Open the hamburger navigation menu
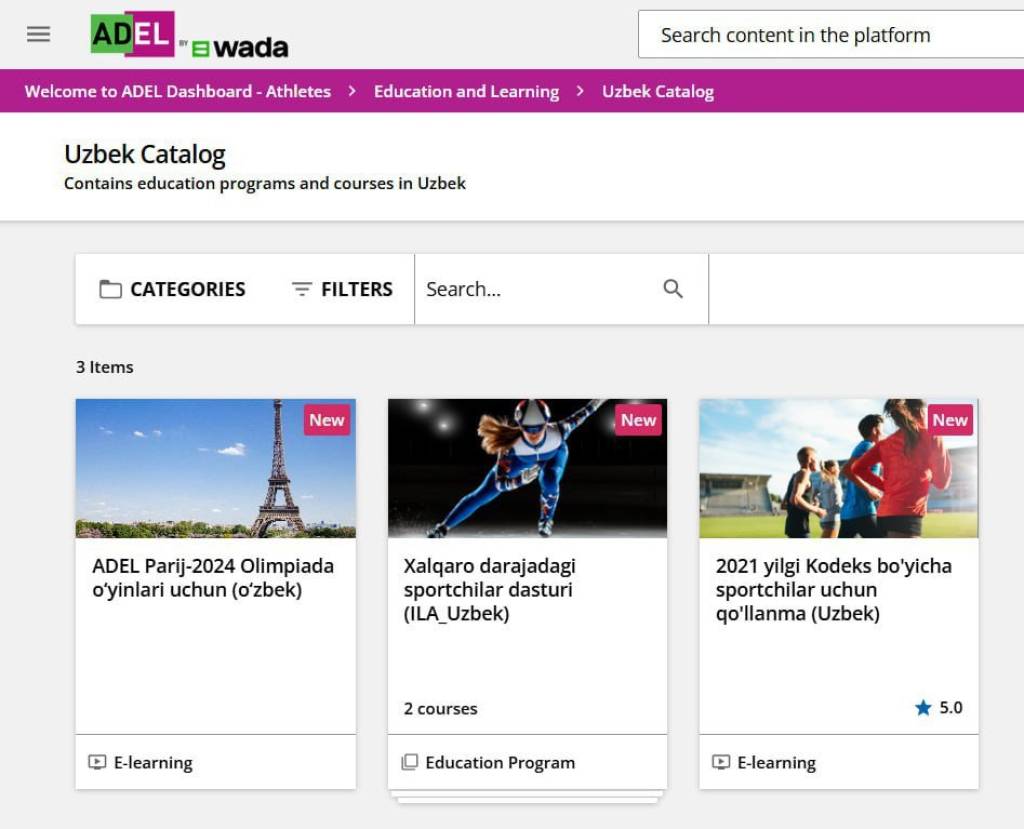Screen dimensions: 1024x829 pos(38,34)
